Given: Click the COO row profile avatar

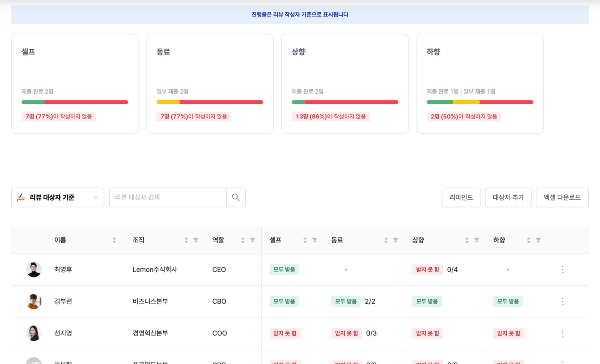Looking at the screenshot, I should tap(34, 333).
